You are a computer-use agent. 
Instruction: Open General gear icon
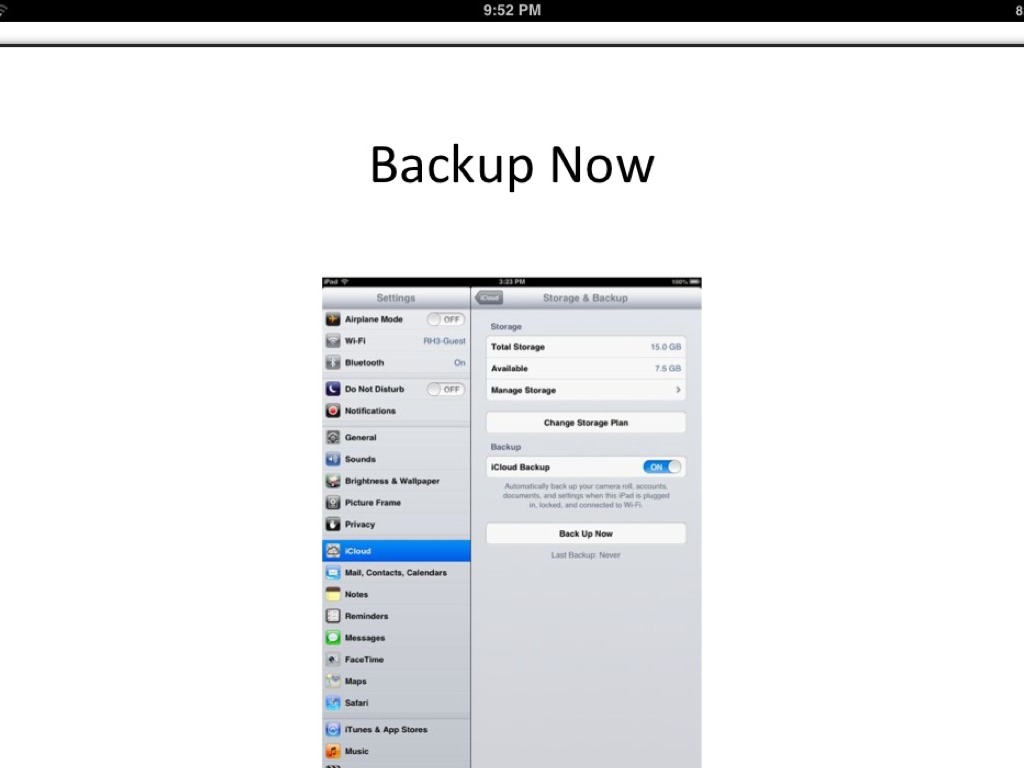[333, 438]
